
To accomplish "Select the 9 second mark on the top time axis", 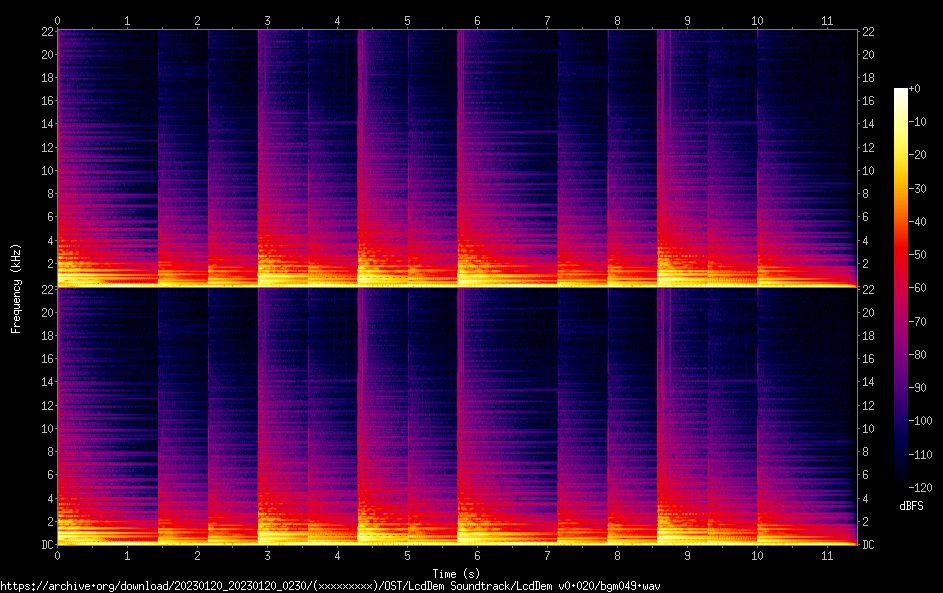I will click(687, 20).
